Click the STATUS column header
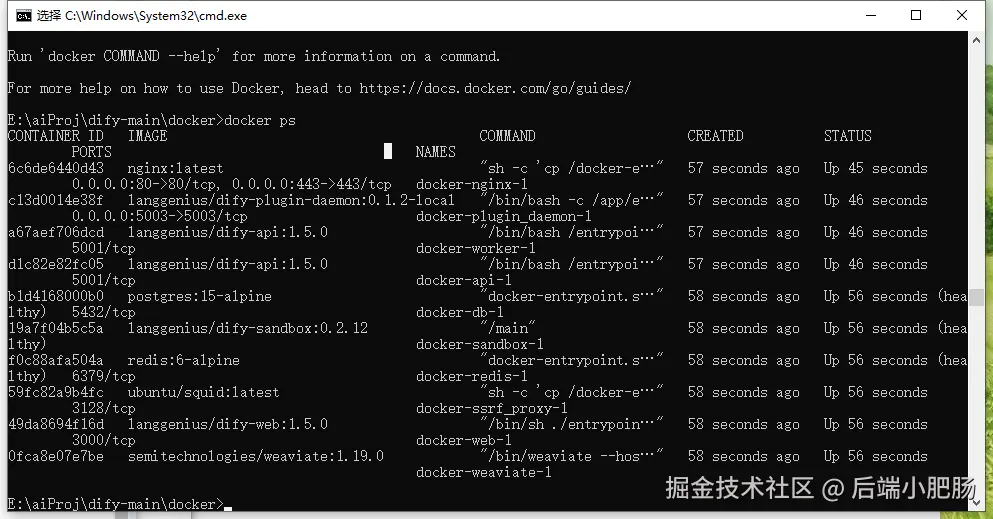 (x=847, y=136)
